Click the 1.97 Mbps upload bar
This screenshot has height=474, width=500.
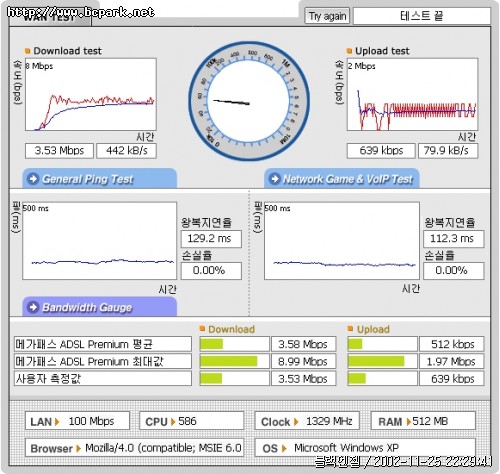click(382, 361)
